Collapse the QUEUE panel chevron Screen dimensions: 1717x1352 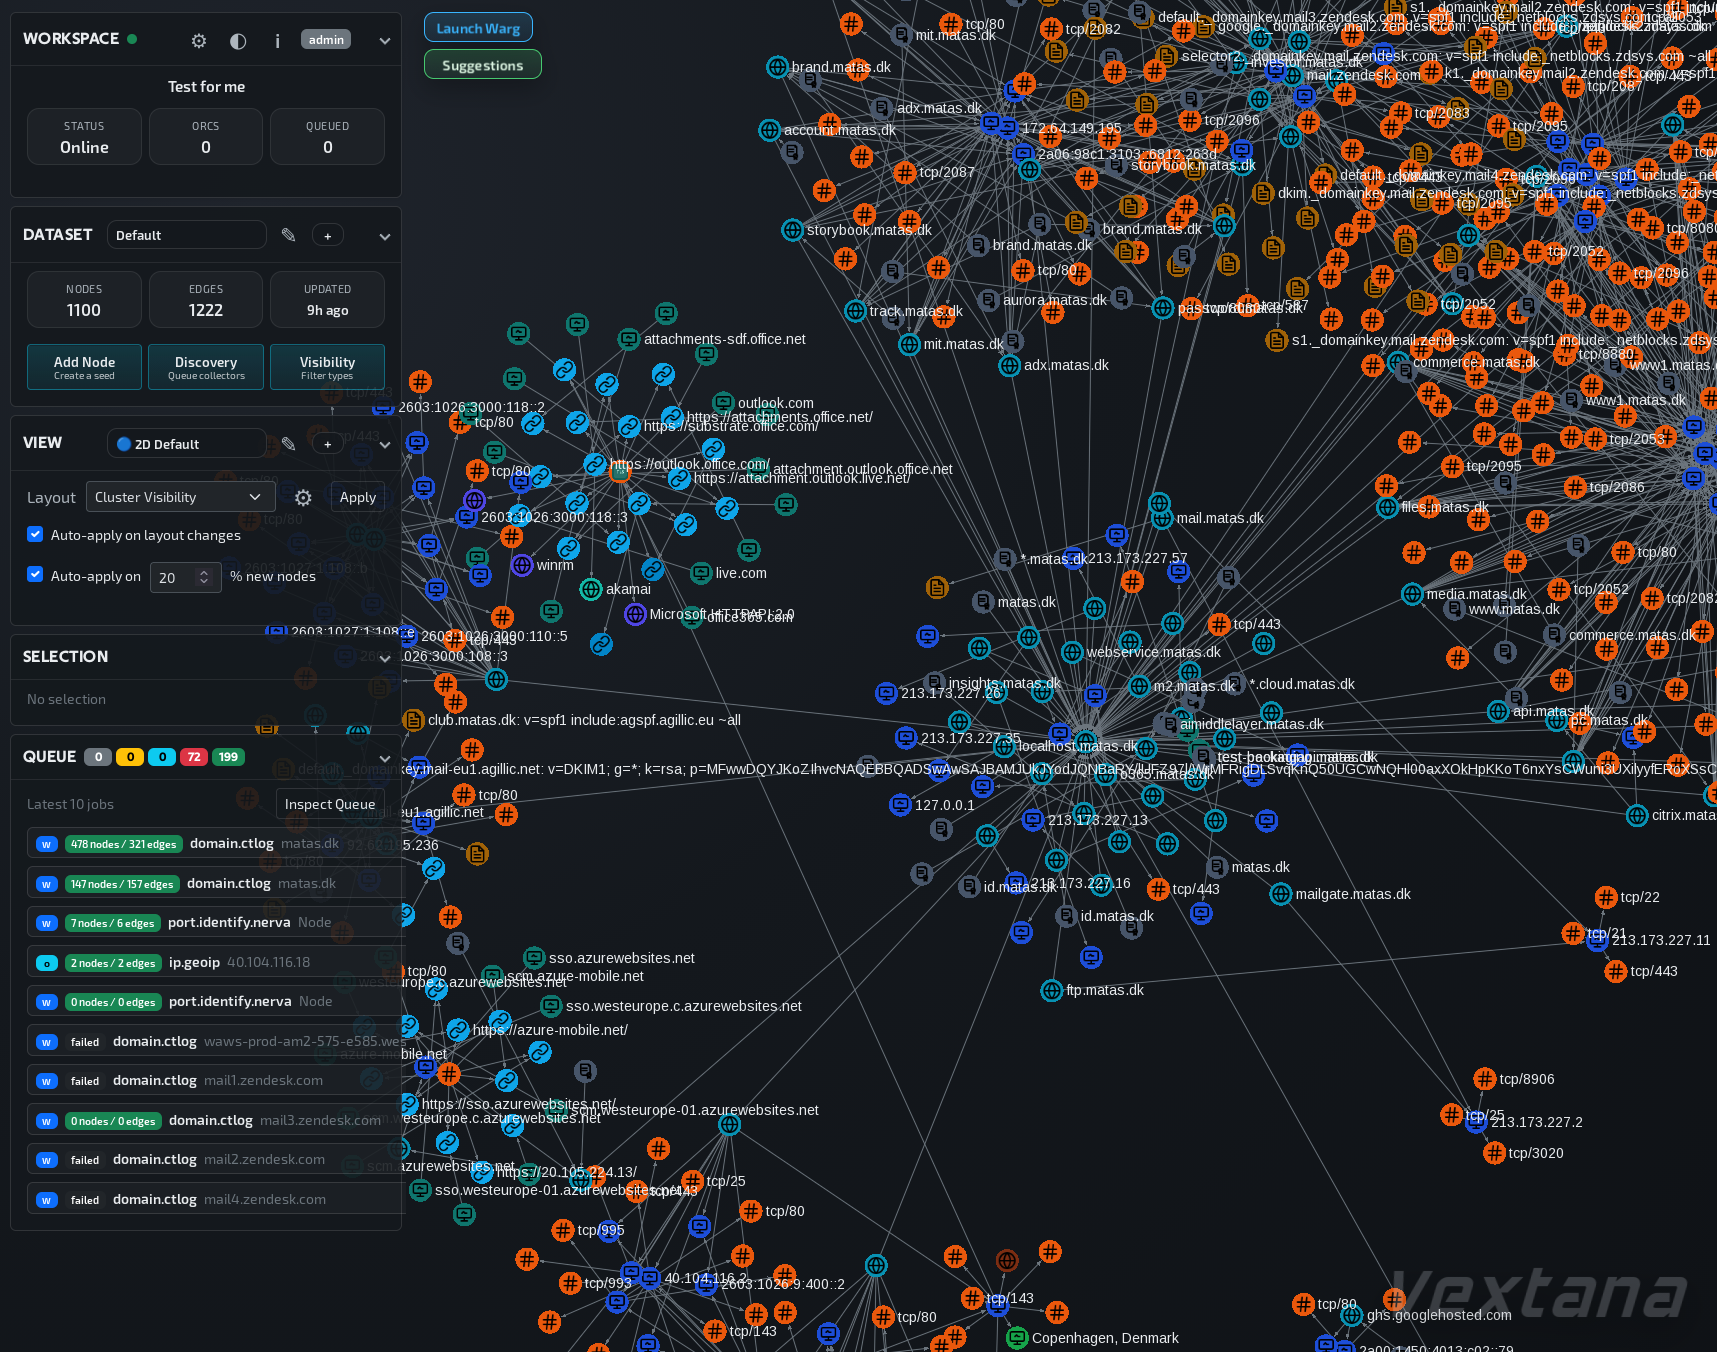(385, 758)
